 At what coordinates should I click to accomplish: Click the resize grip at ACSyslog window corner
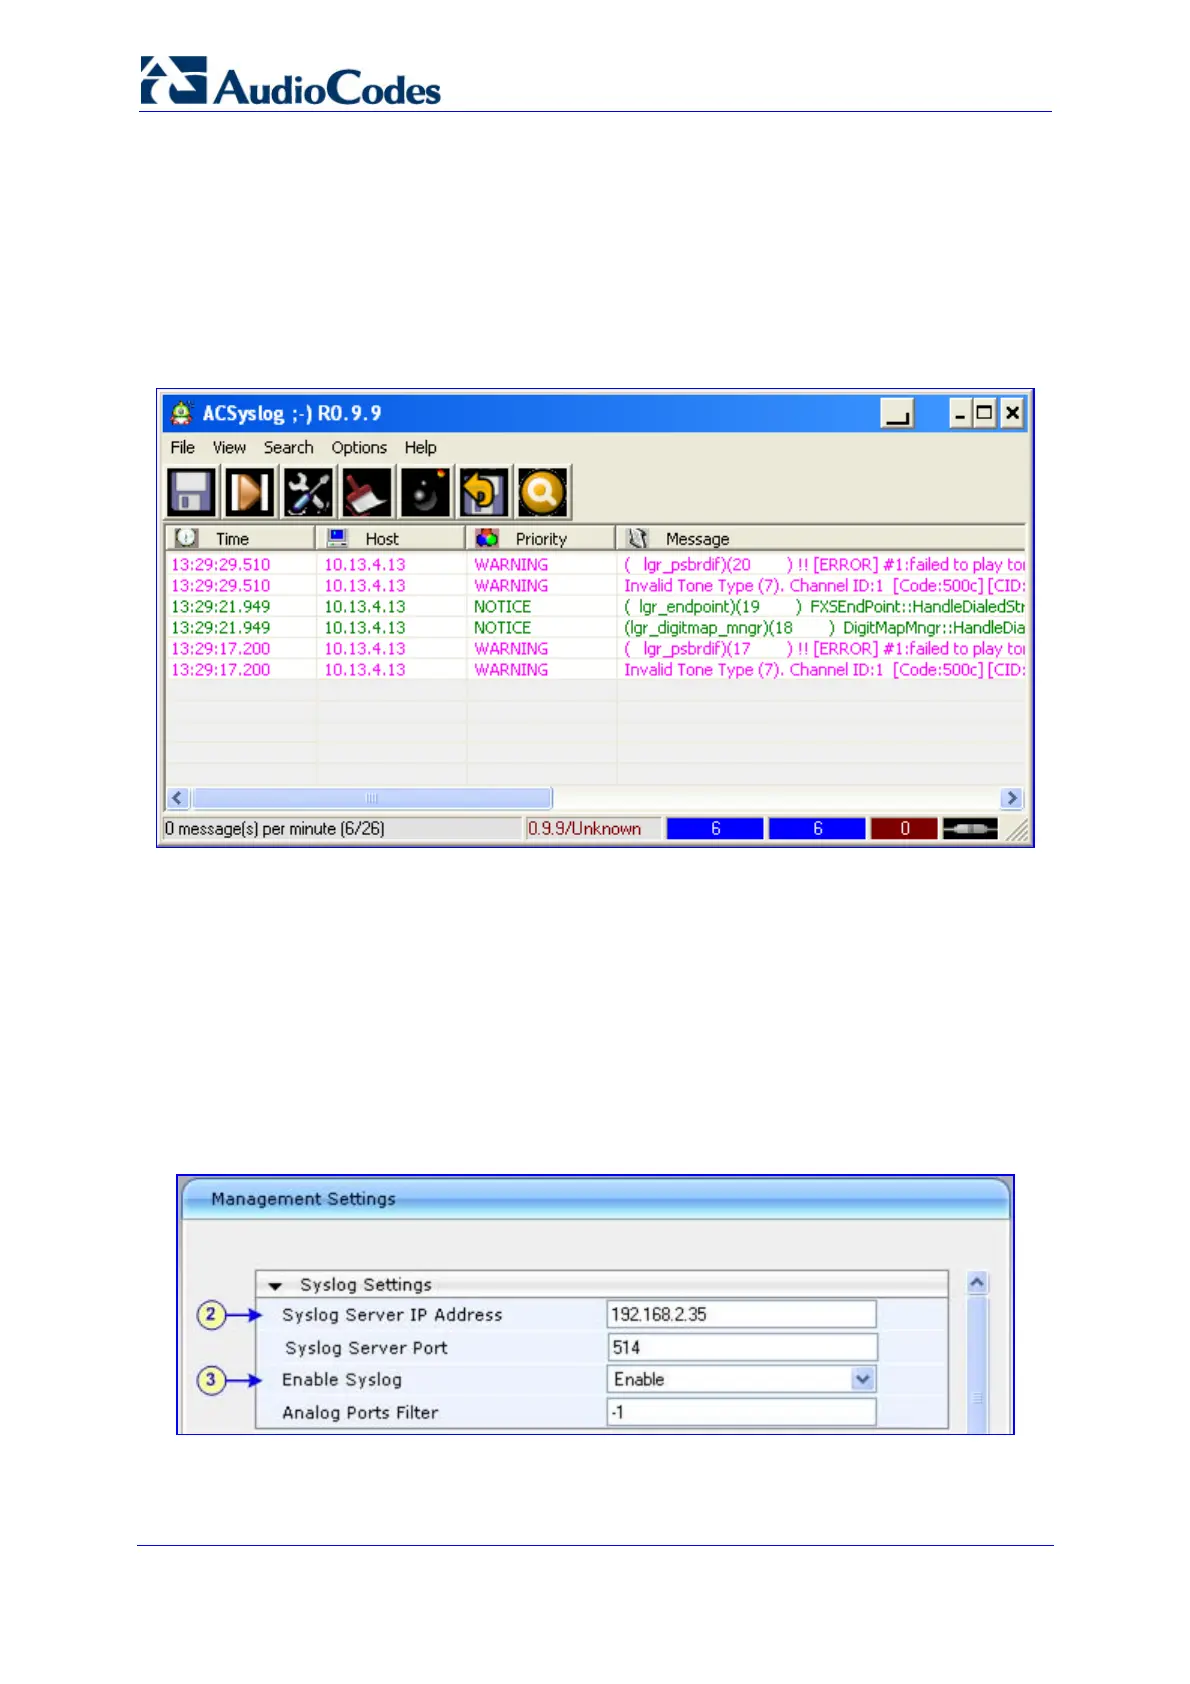[1016, 829]
